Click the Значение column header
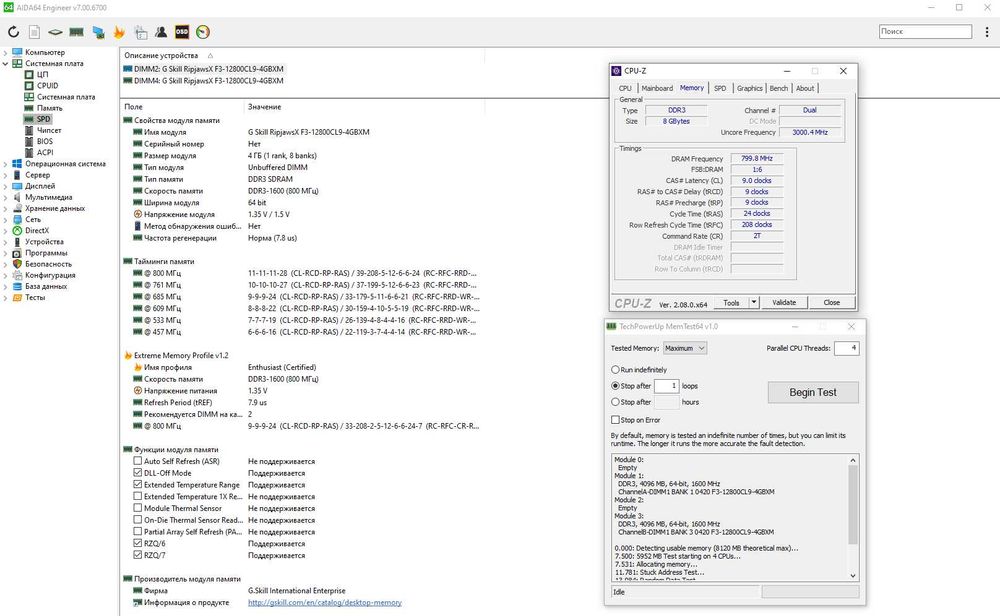Image resolution: width=1000 pixels, height=616 pixels. click(x=265, y=106)
